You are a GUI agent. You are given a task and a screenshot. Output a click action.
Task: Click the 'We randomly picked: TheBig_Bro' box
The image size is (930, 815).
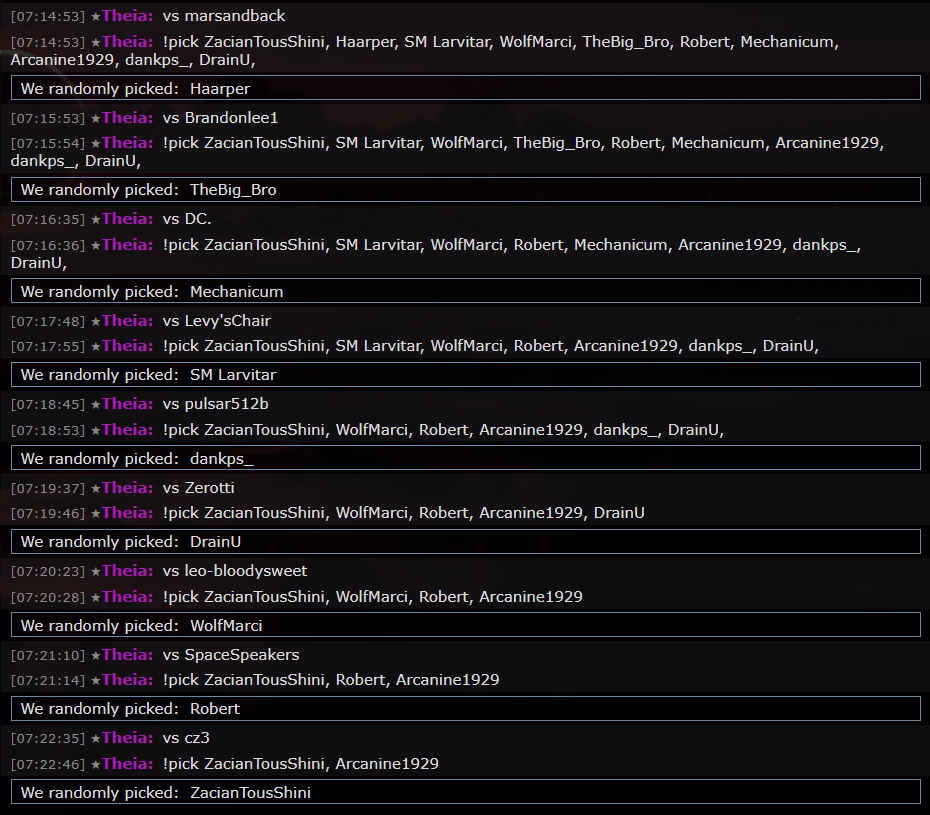(466, 189)
